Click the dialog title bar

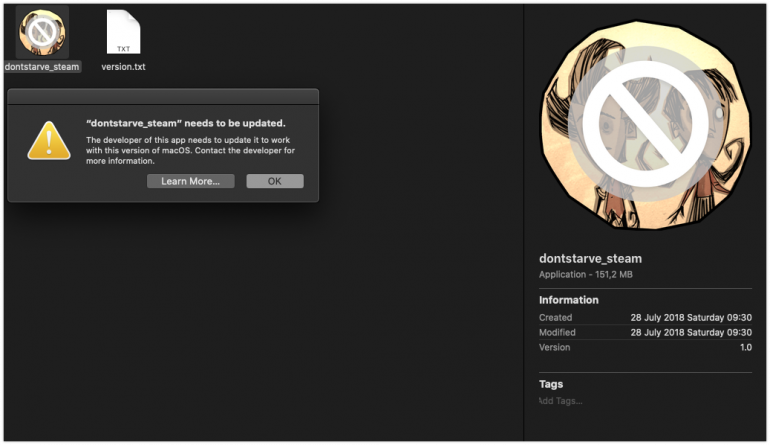(163, 96)
